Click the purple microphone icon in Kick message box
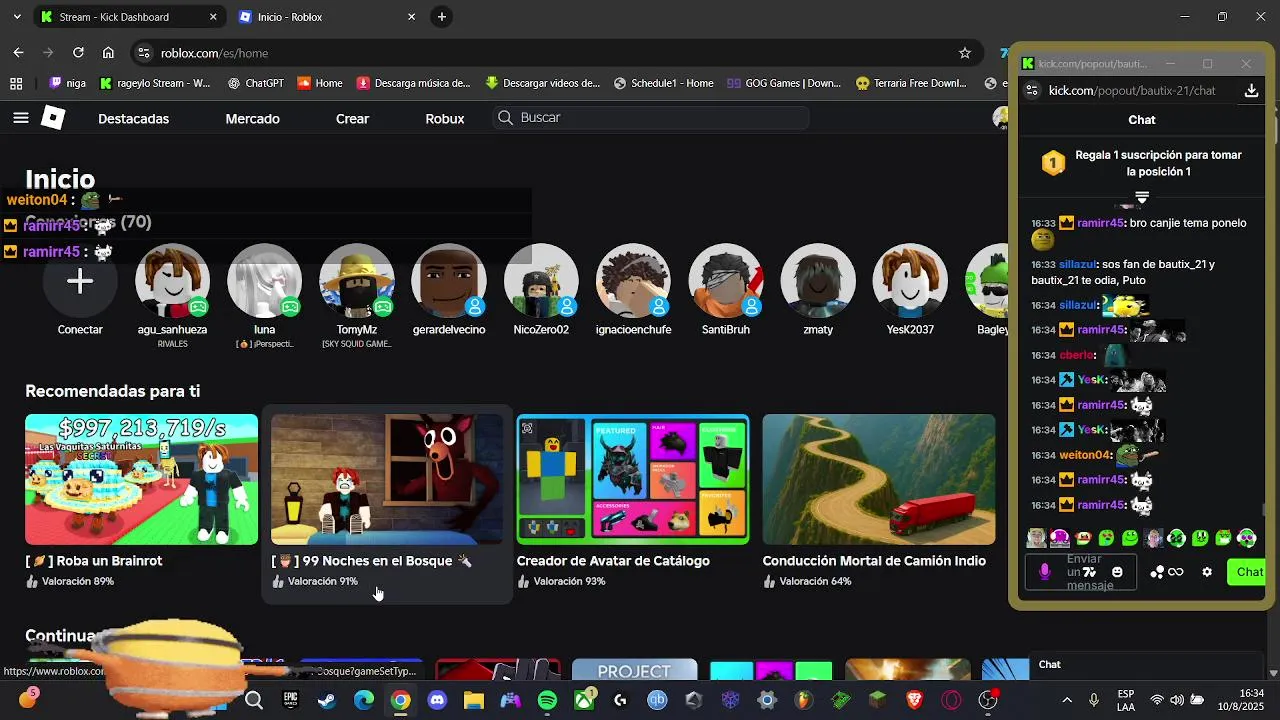The height and width of the screenshot is (720, 1280). (x=1044, y=572)
